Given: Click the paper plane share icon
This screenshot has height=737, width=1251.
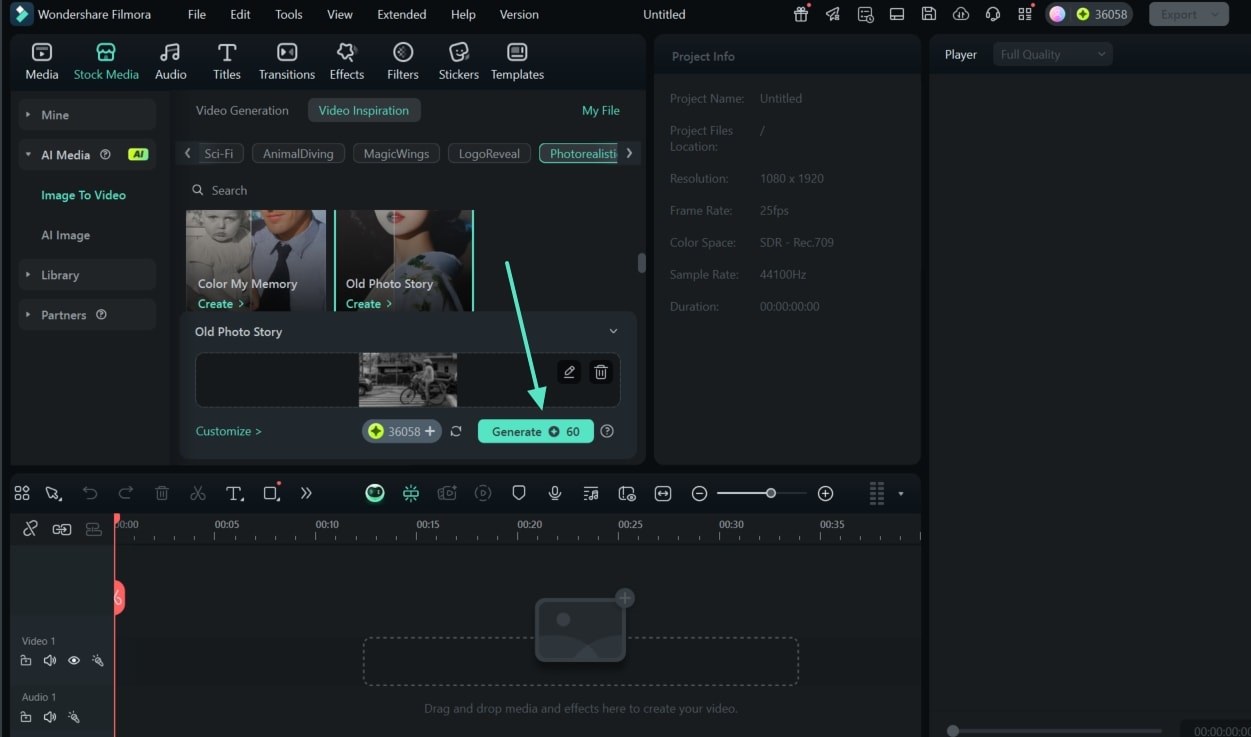Looking at the screenshot, I should [833, 14].
